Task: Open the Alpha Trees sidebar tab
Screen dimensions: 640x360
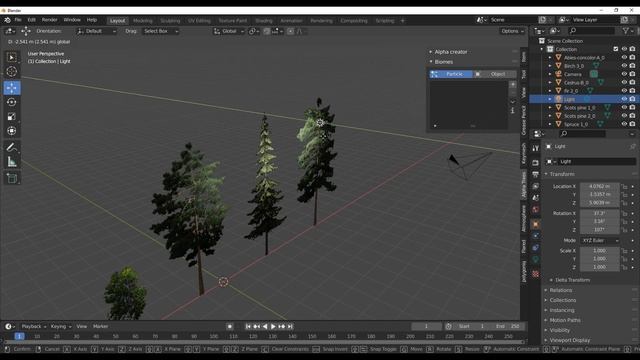Action: tap(524, 185)
